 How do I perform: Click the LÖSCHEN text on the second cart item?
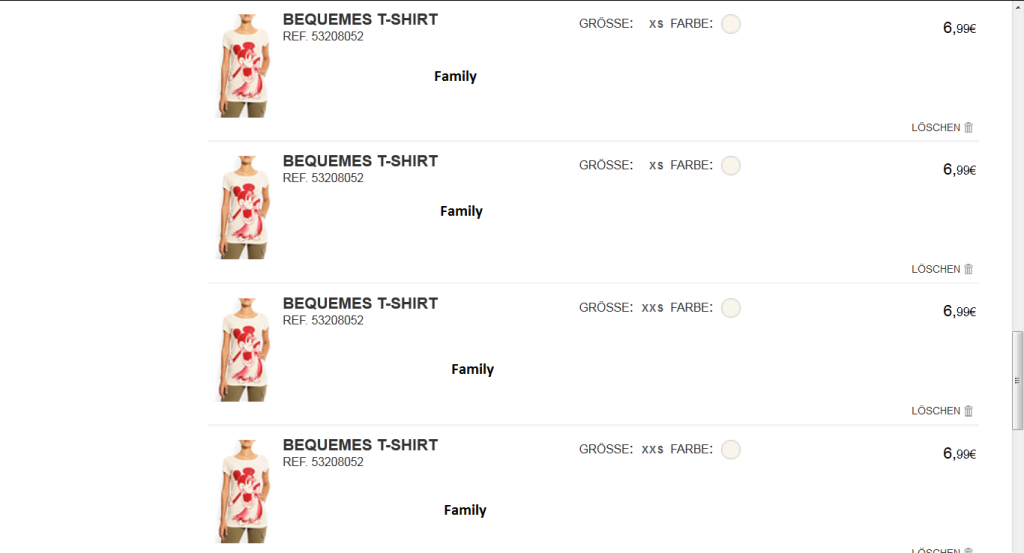[935, 270]
